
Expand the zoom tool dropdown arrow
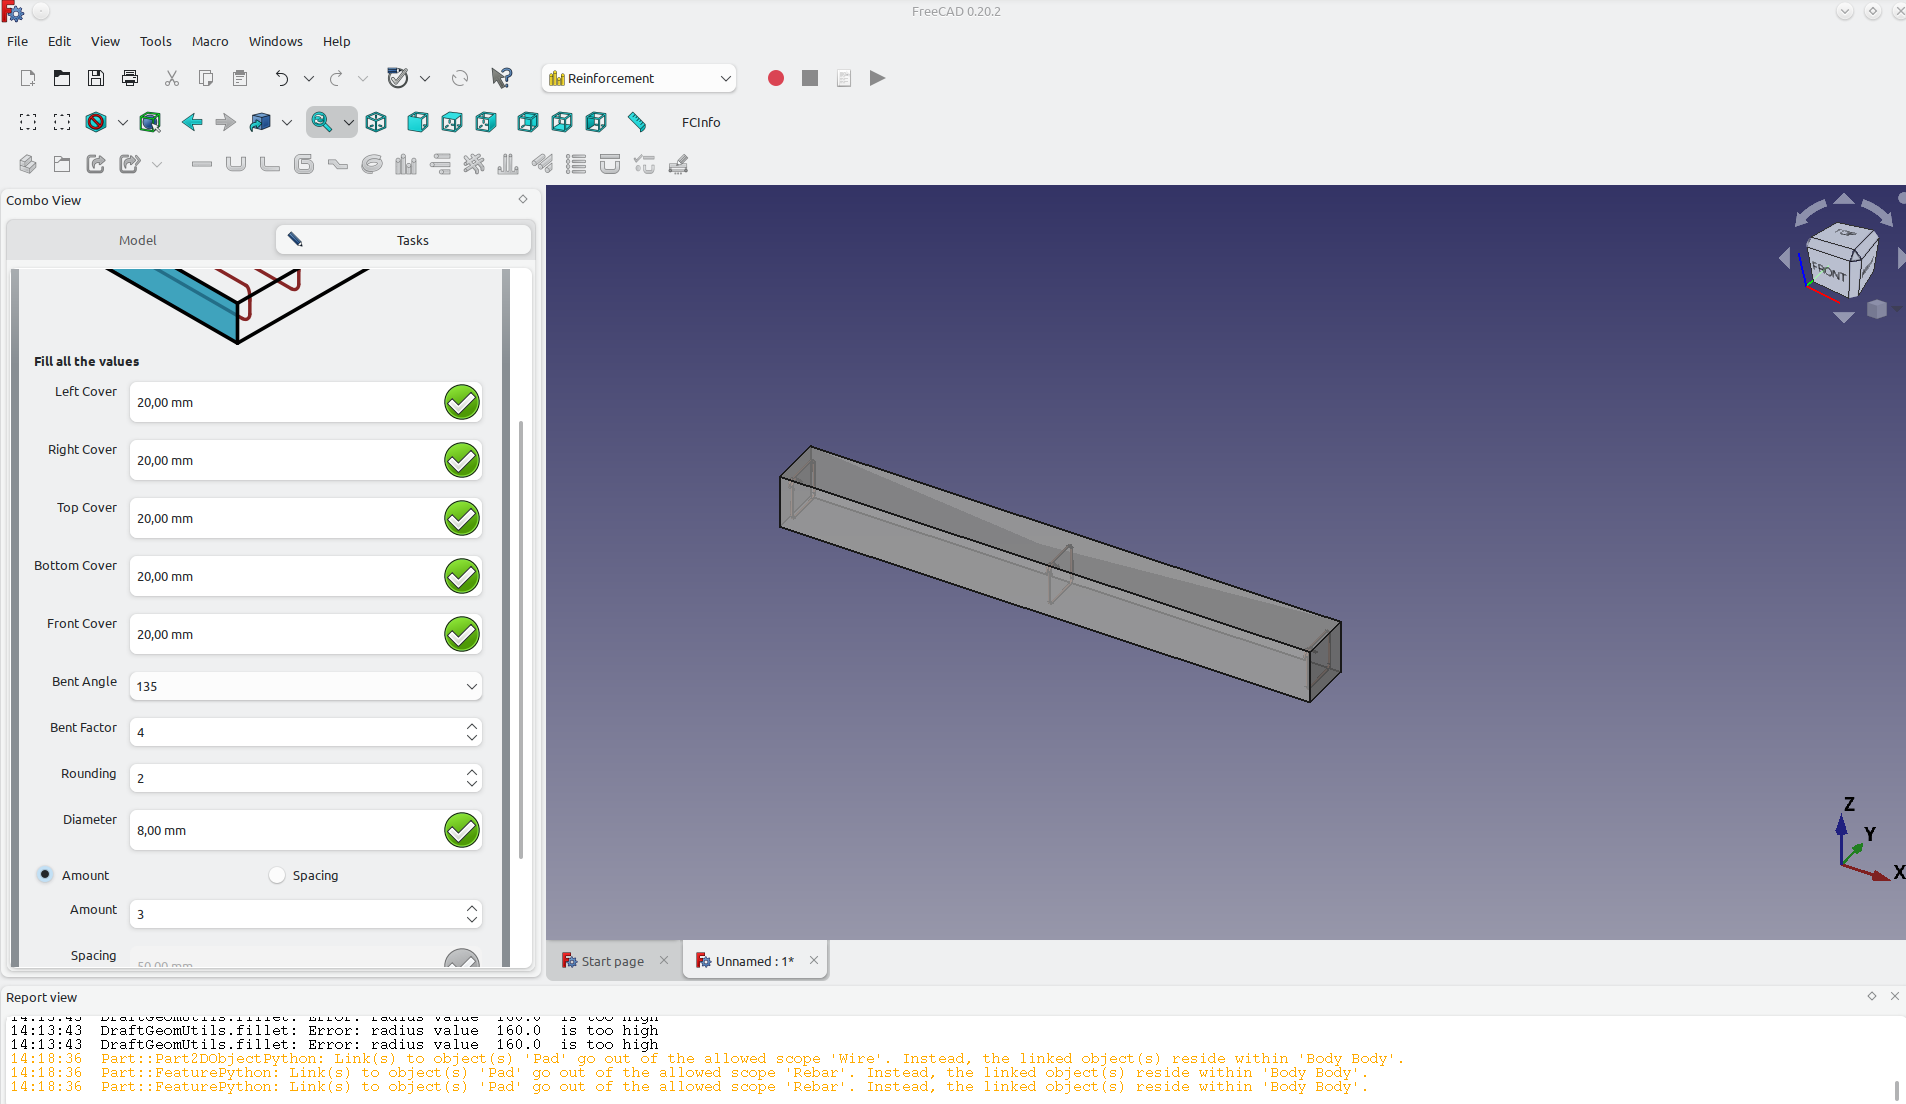pyautogui.click(x=349, y=122)
